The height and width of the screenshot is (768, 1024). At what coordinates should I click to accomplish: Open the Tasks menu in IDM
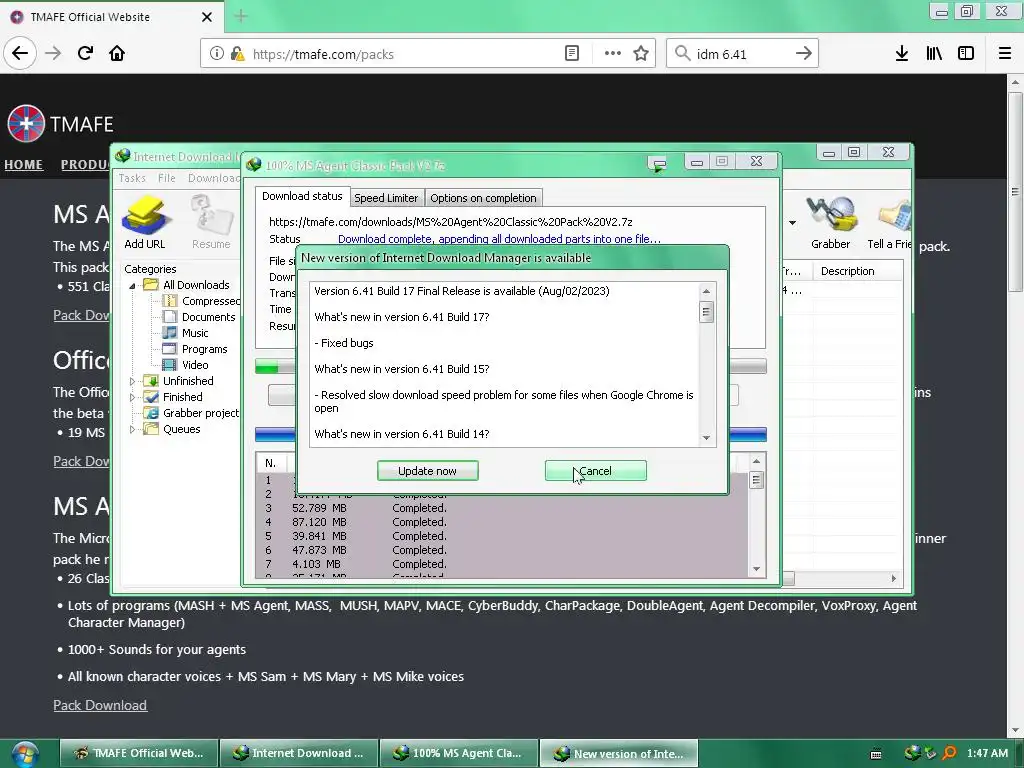(132, 178)
